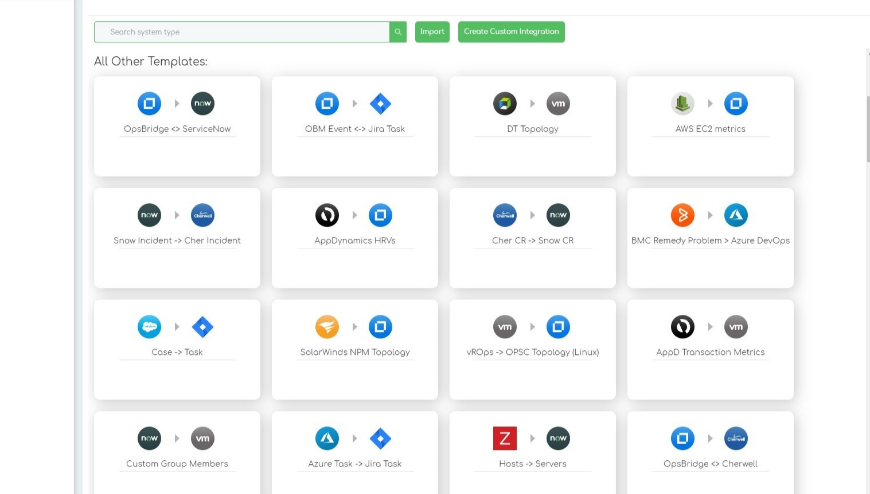Click Azure icon in Azure Task -> Jira Task card
This screenshot has width=870, height=494.
coord(327,438)
